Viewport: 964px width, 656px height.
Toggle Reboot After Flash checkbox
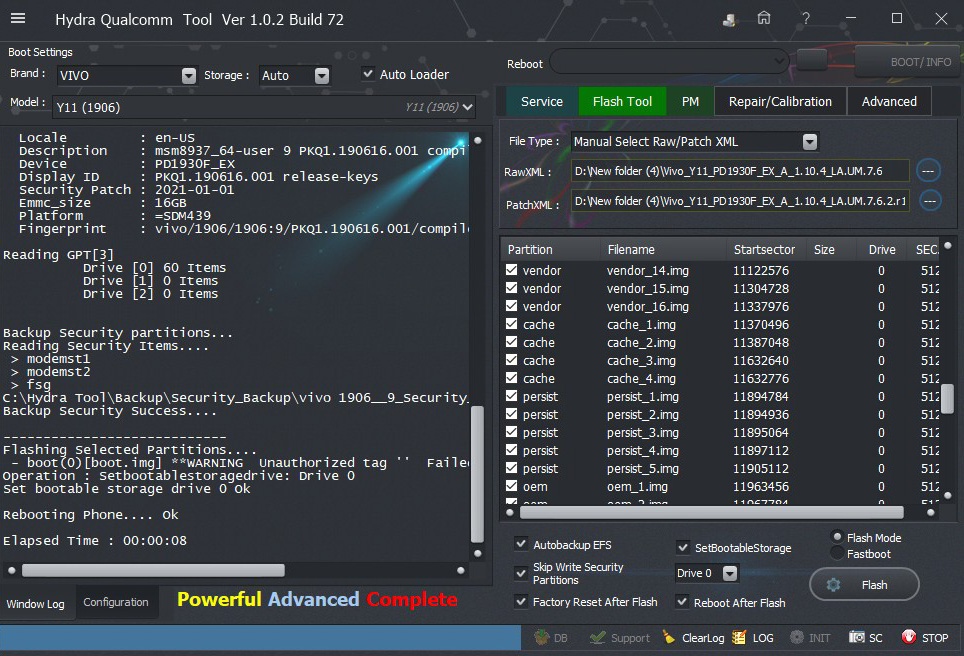point(682,602)
